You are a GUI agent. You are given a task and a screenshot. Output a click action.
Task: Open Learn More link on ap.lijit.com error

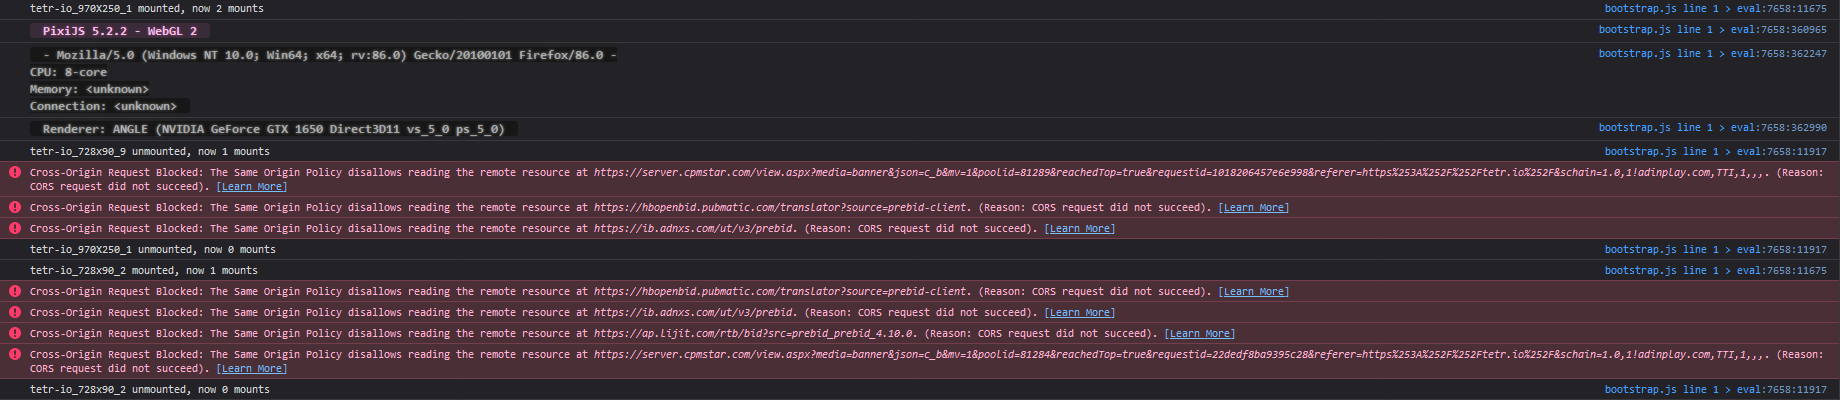click(x=1199, y=334)
